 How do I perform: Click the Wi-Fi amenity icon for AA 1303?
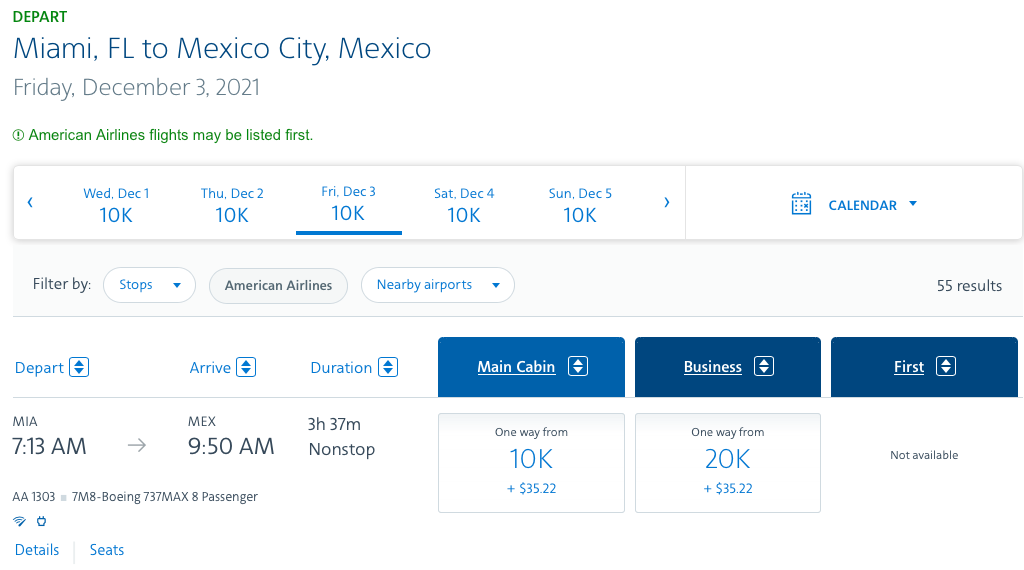coord(20,521)
